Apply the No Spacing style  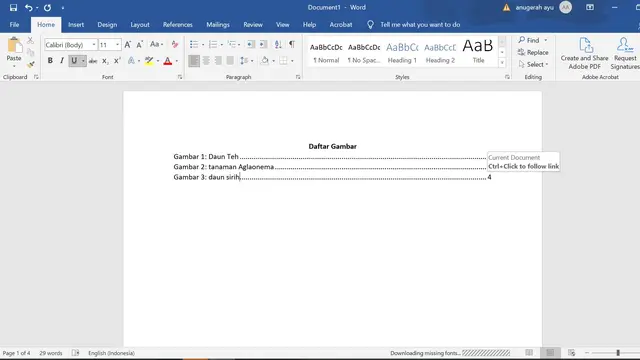pos(364,52)
